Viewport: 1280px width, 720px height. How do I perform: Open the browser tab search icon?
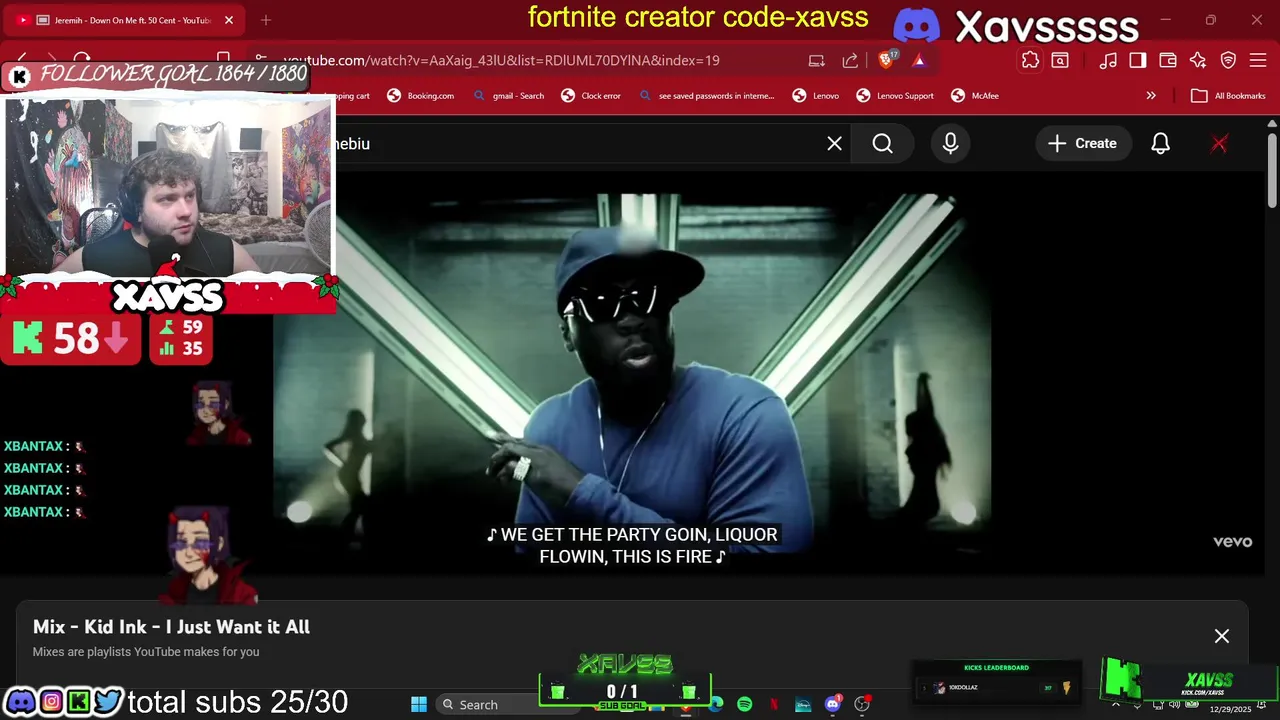[x=1060, y=60]
